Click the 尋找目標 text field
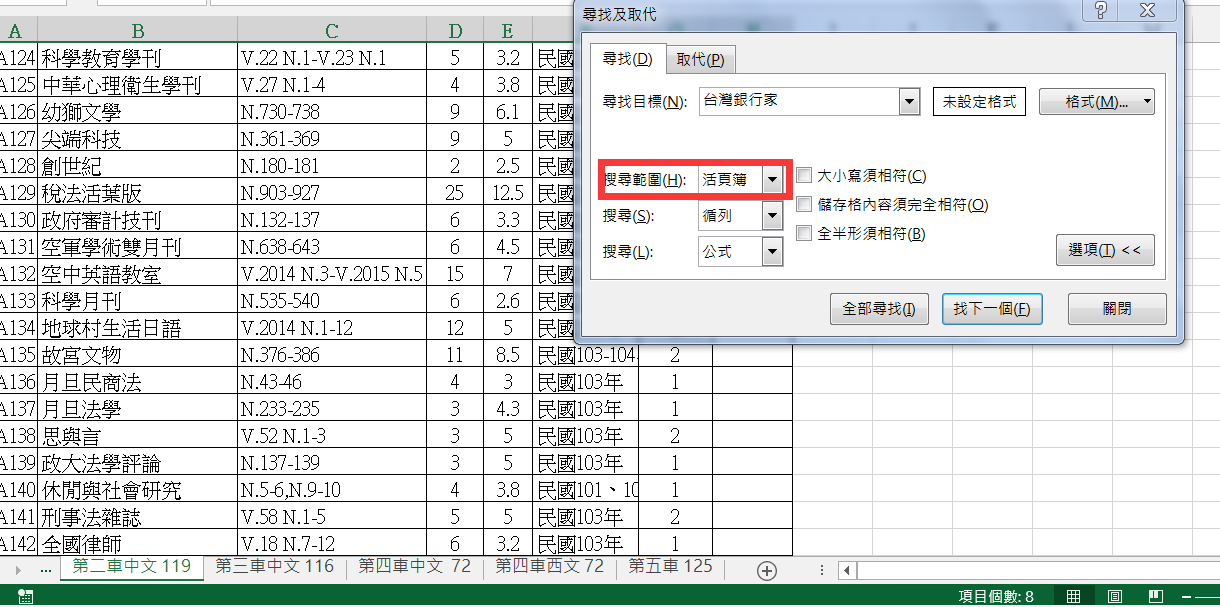Screen dimensions: 1220x607 (798, 102)
